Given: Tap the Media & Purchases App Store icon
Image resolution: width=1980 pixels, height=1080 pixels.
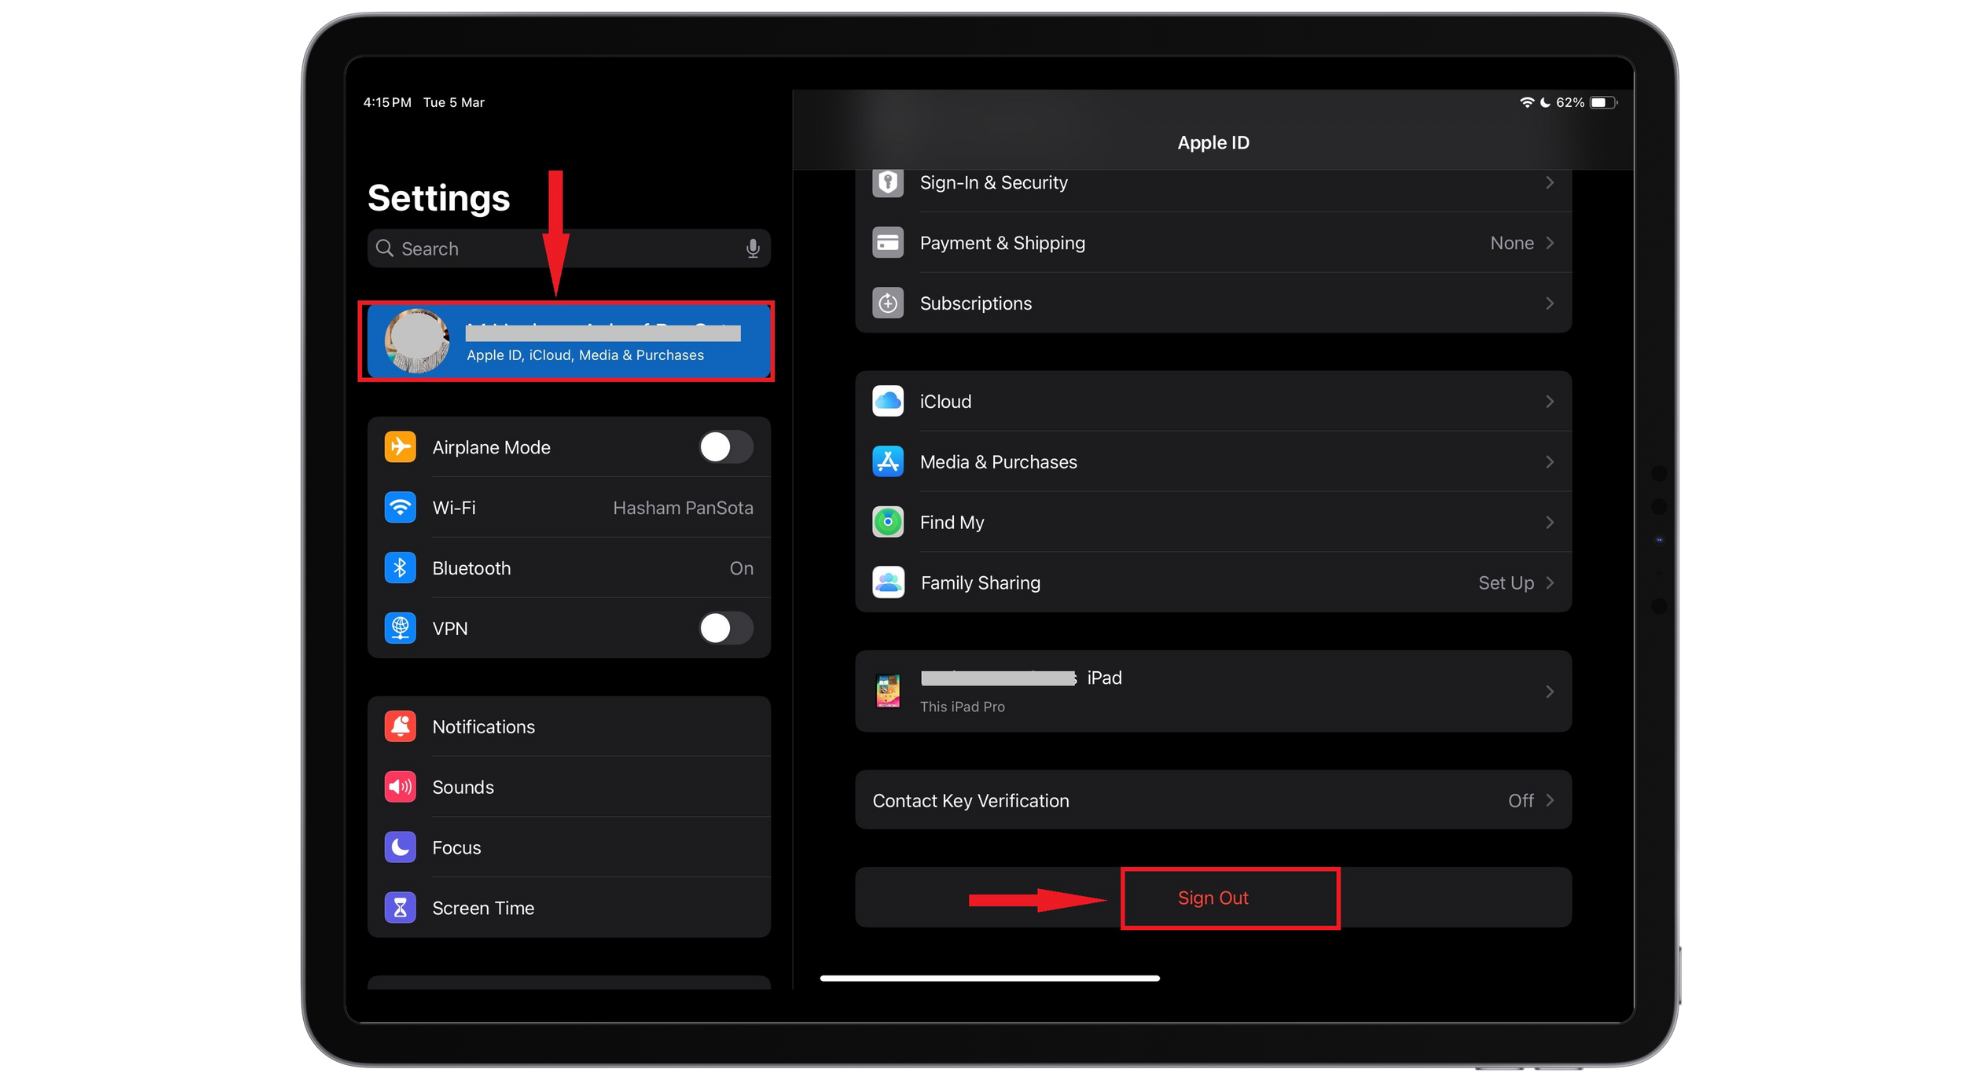Looking at the screenshot, I should pyautogui.click(x=888, y=462).
